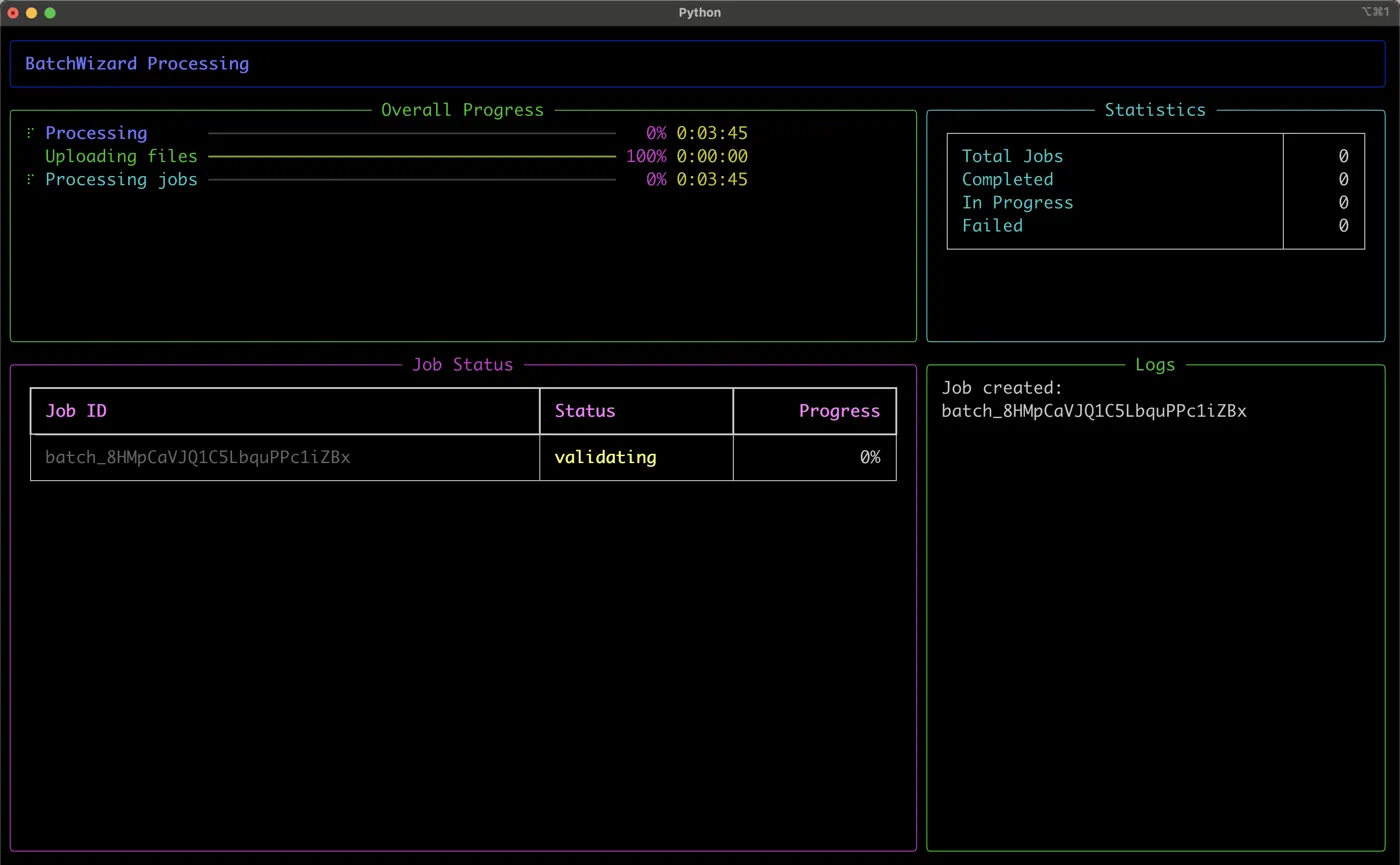Click the green fullscreen window button

pyautogui.click(x=50, y=13)
